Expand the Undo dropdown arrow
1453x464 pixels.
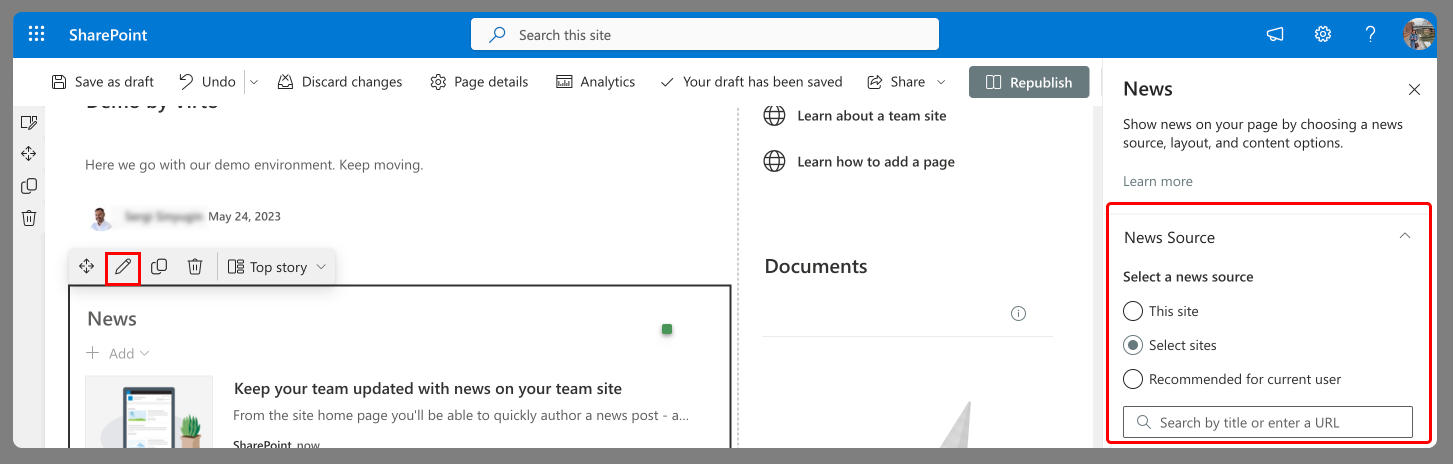click(x=252, y=82)
